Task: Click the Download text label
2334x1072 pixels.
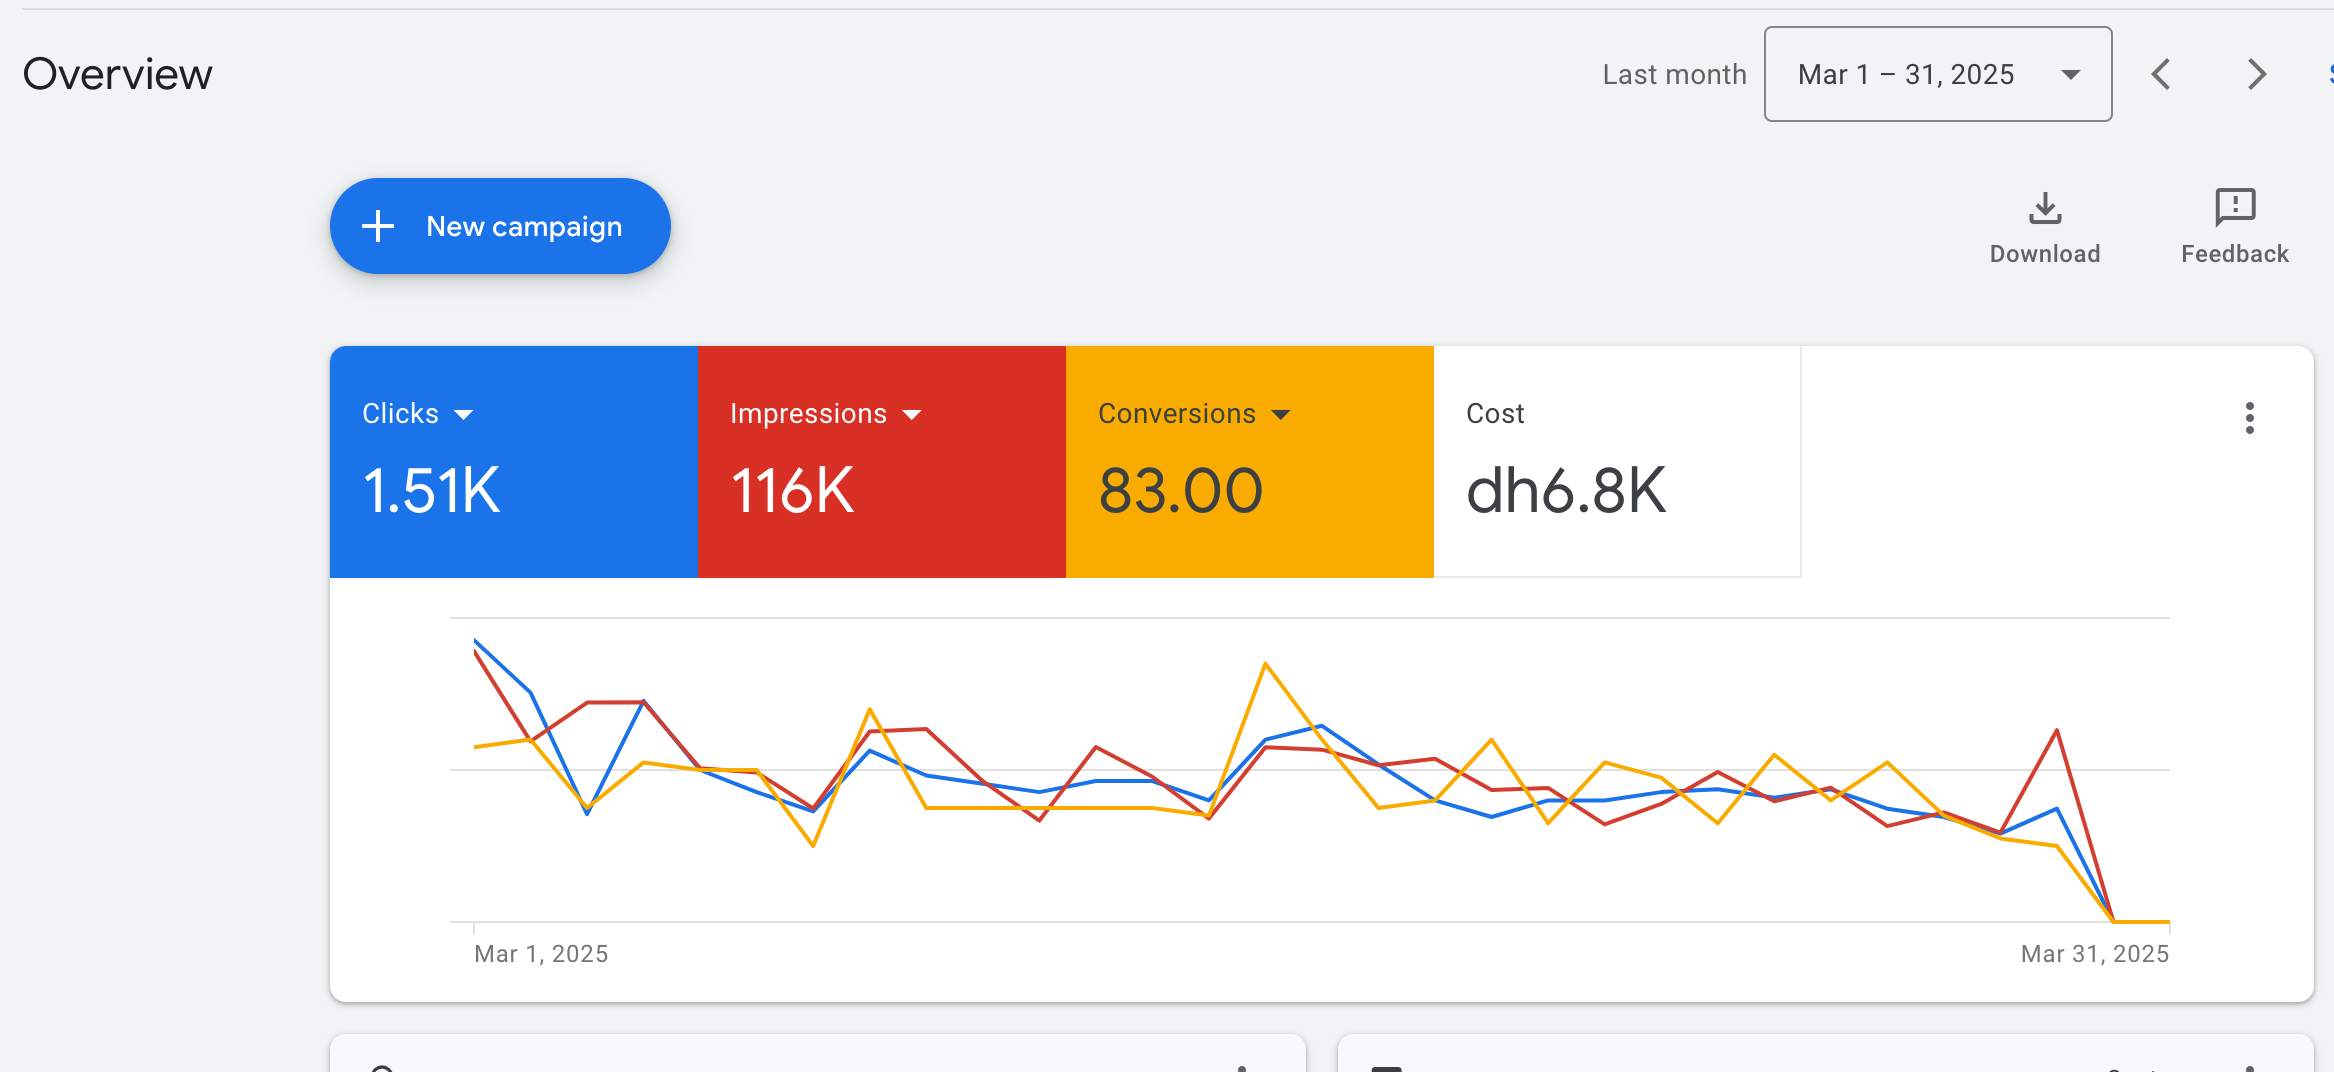Action: coord(2045,254)
